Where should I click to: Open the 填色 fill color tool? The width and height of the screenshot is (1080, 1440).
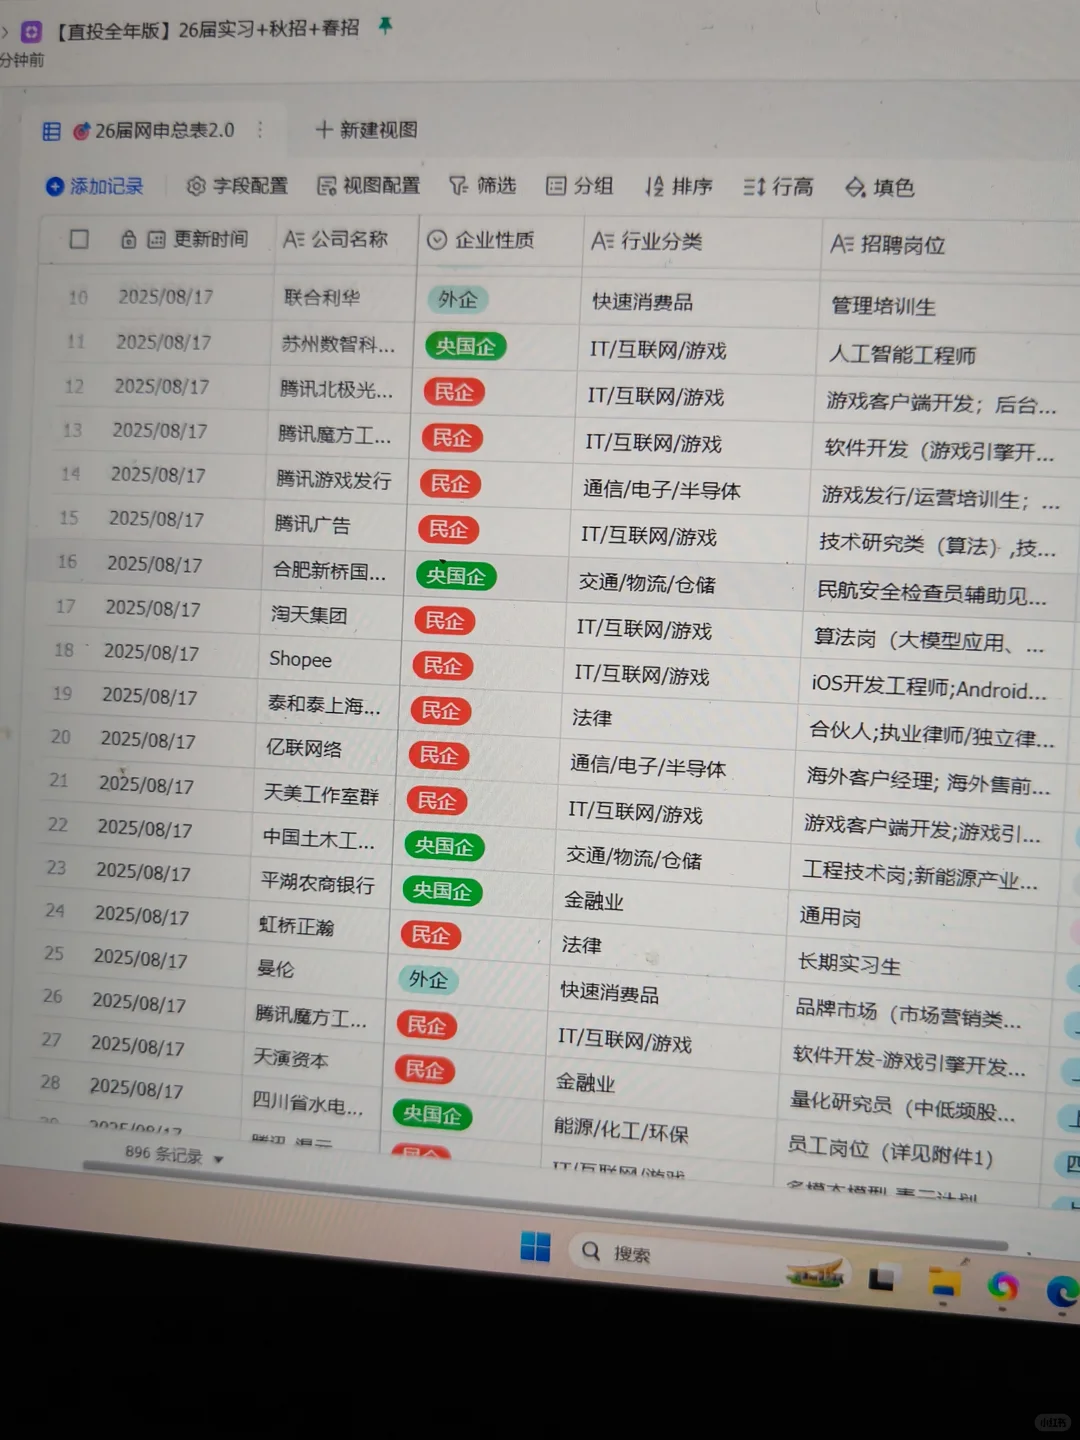(880, 188)
